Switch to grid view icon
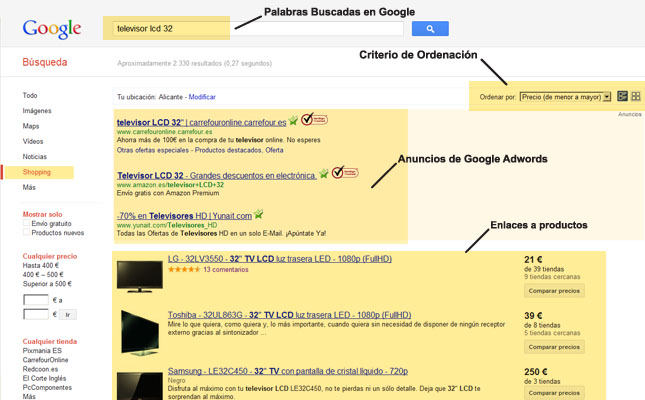This screenshot has height=400, width=645. coord(636,96)
